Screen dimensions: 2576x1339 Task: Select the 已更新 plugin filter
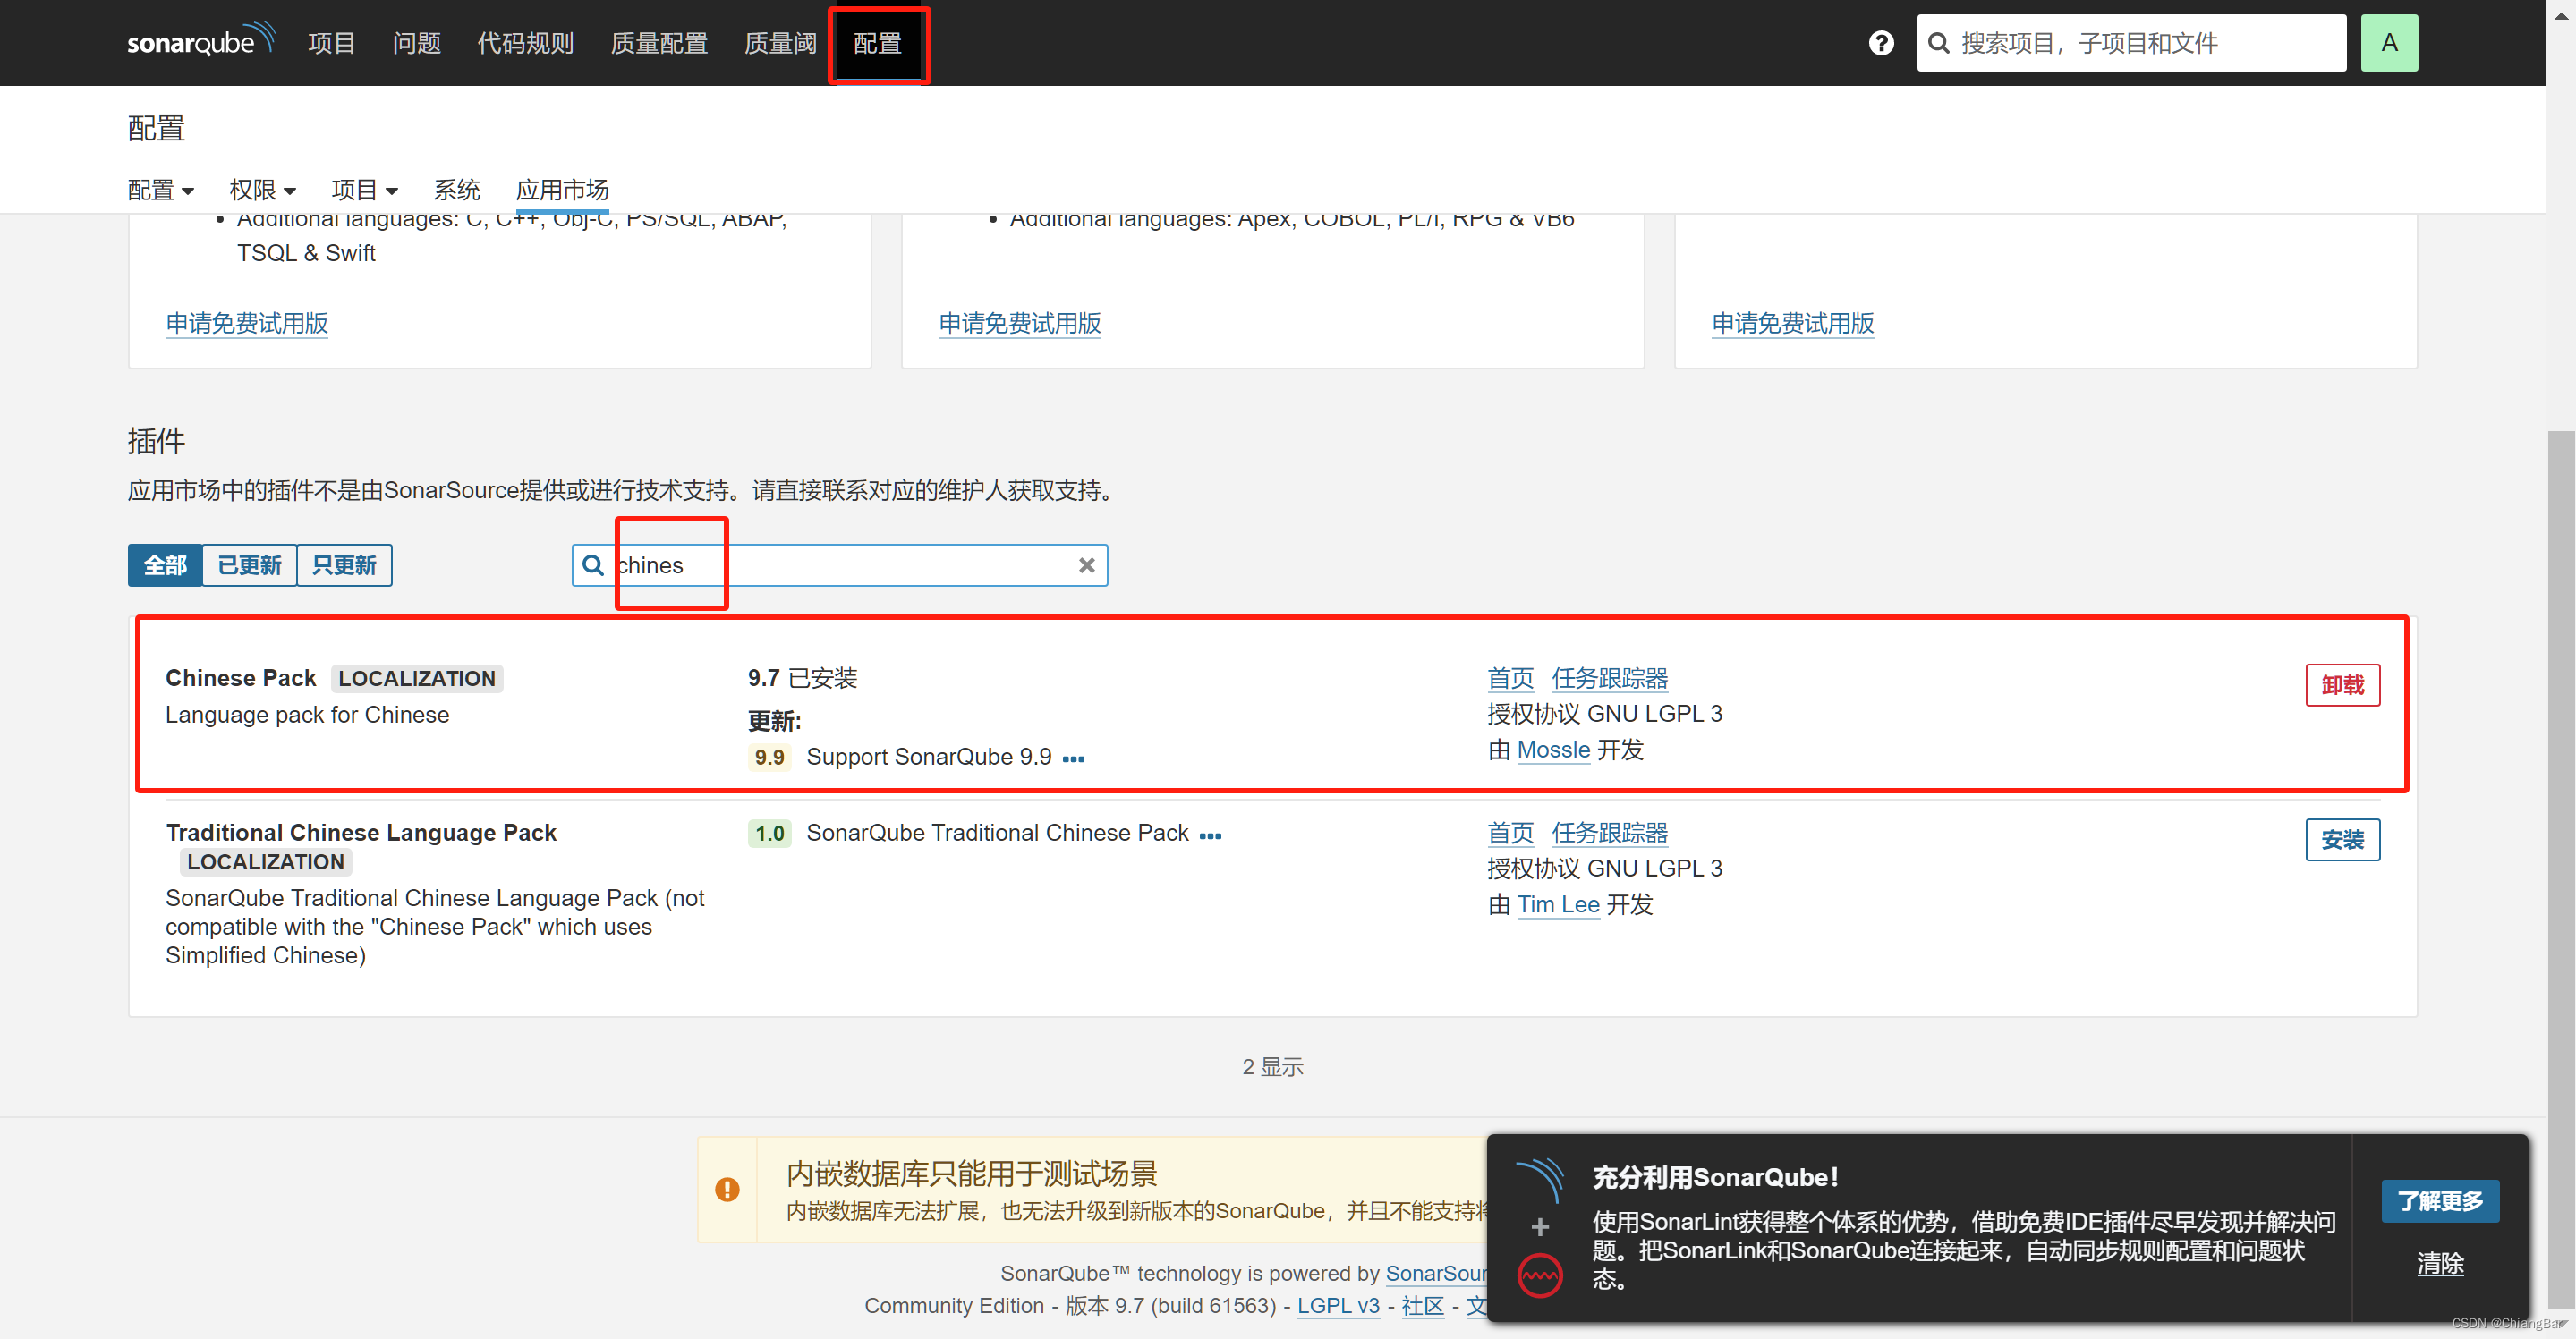pos(249,565)
